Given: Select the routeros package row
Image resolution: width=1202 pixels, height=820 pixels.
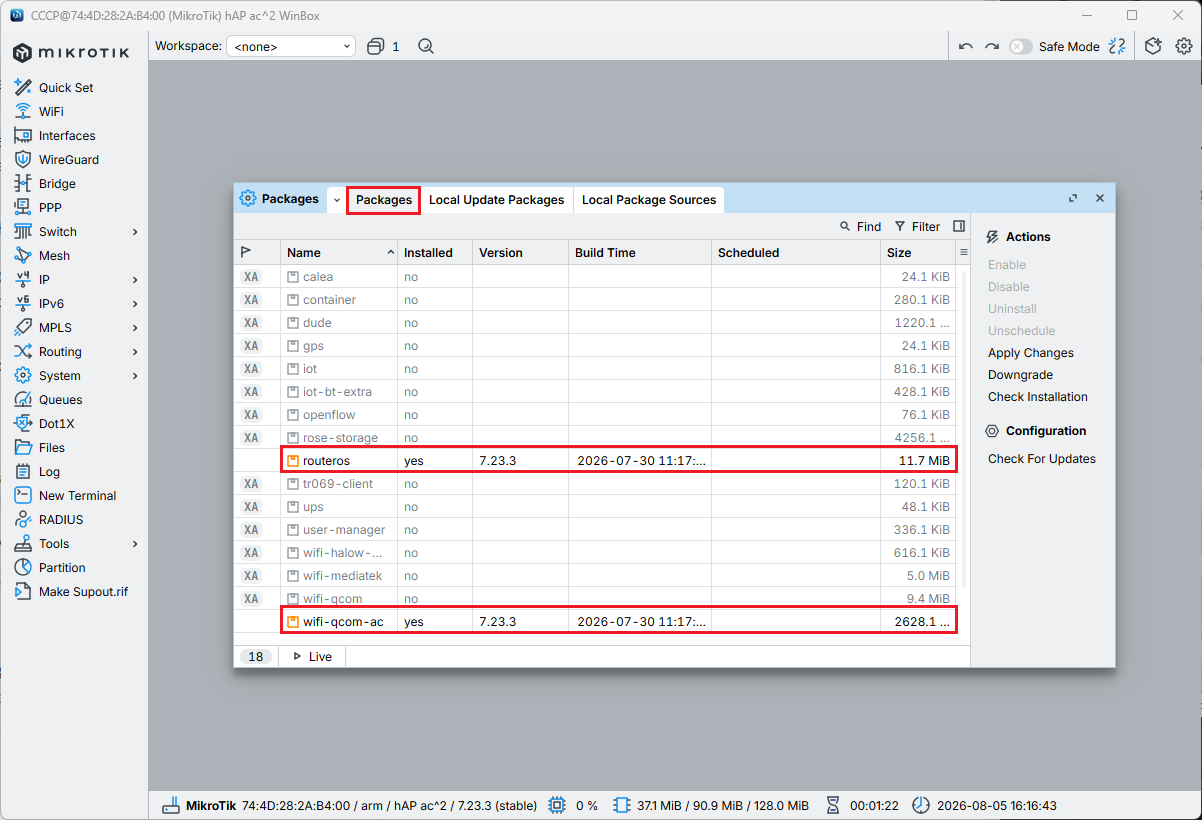Looking at the screenshot, I should pos(595,461).
